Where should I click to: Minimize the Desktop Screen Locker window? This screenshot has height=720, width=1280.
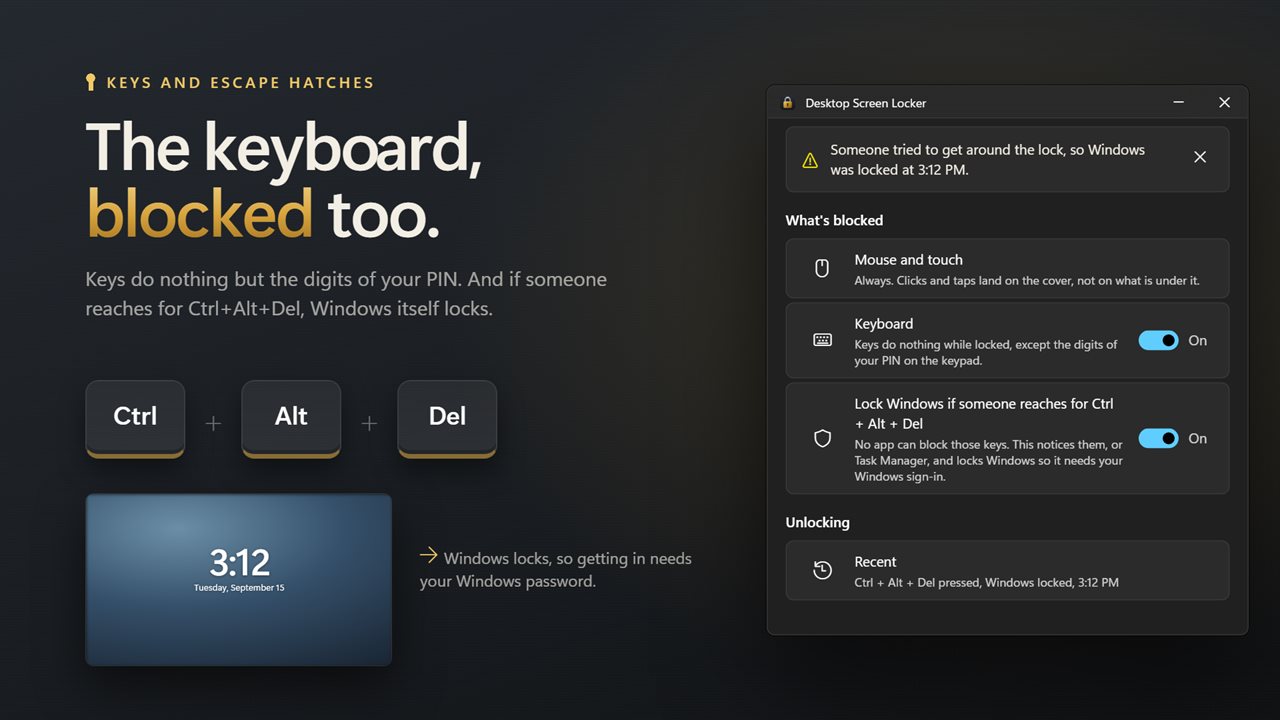(1179, 103)
